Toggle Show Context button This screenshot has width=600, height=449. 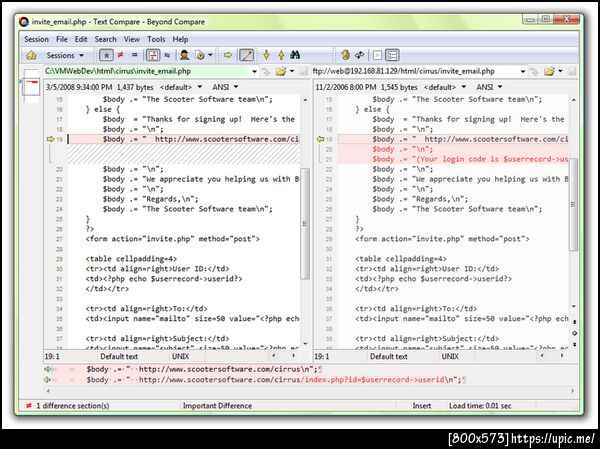tap(153, 56)
